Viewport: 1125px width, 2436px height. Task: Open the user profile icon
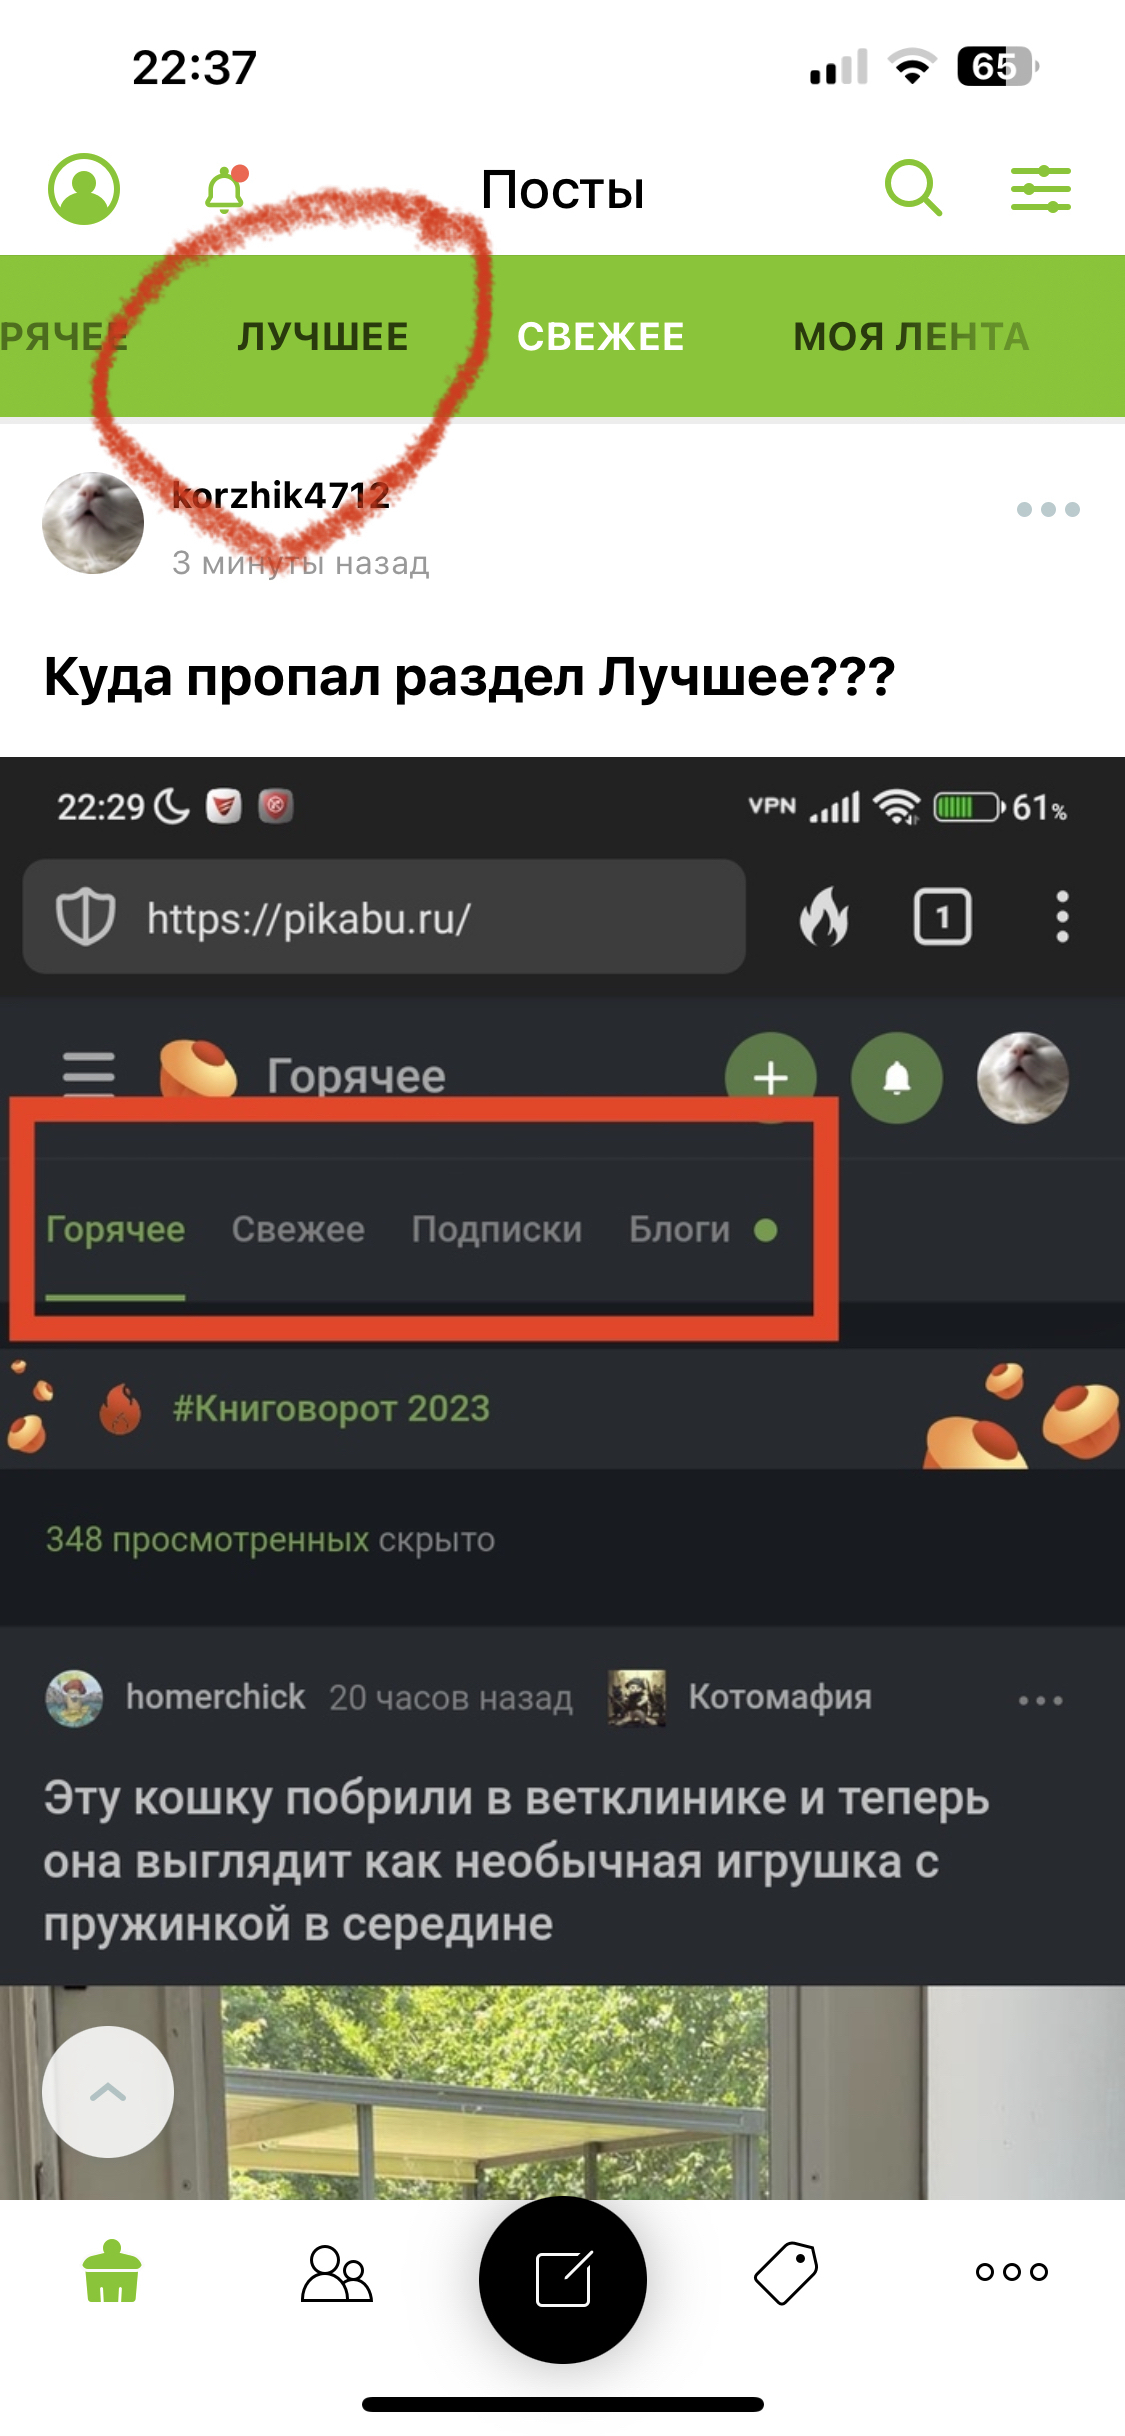pyautogui.click(x=84, y=189)
